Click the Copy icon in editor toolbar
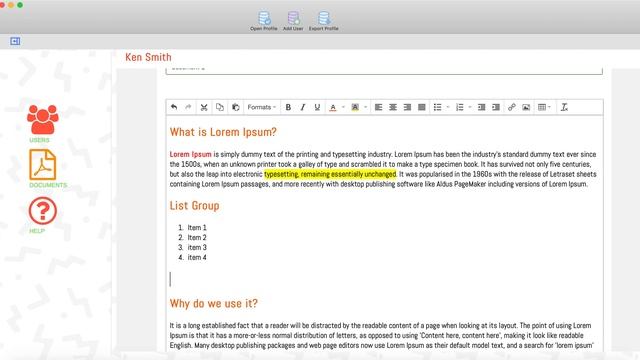640x360 pixels. pos(220,107)
